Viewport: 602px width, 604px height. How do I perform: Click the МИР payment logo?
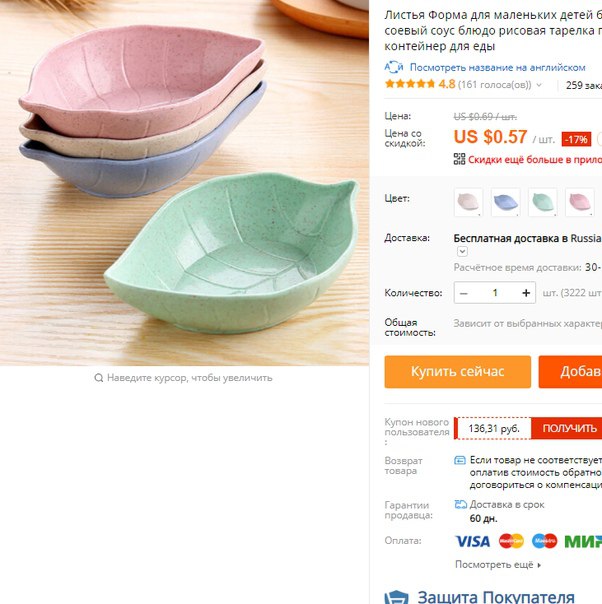click(x=583, y=541)
